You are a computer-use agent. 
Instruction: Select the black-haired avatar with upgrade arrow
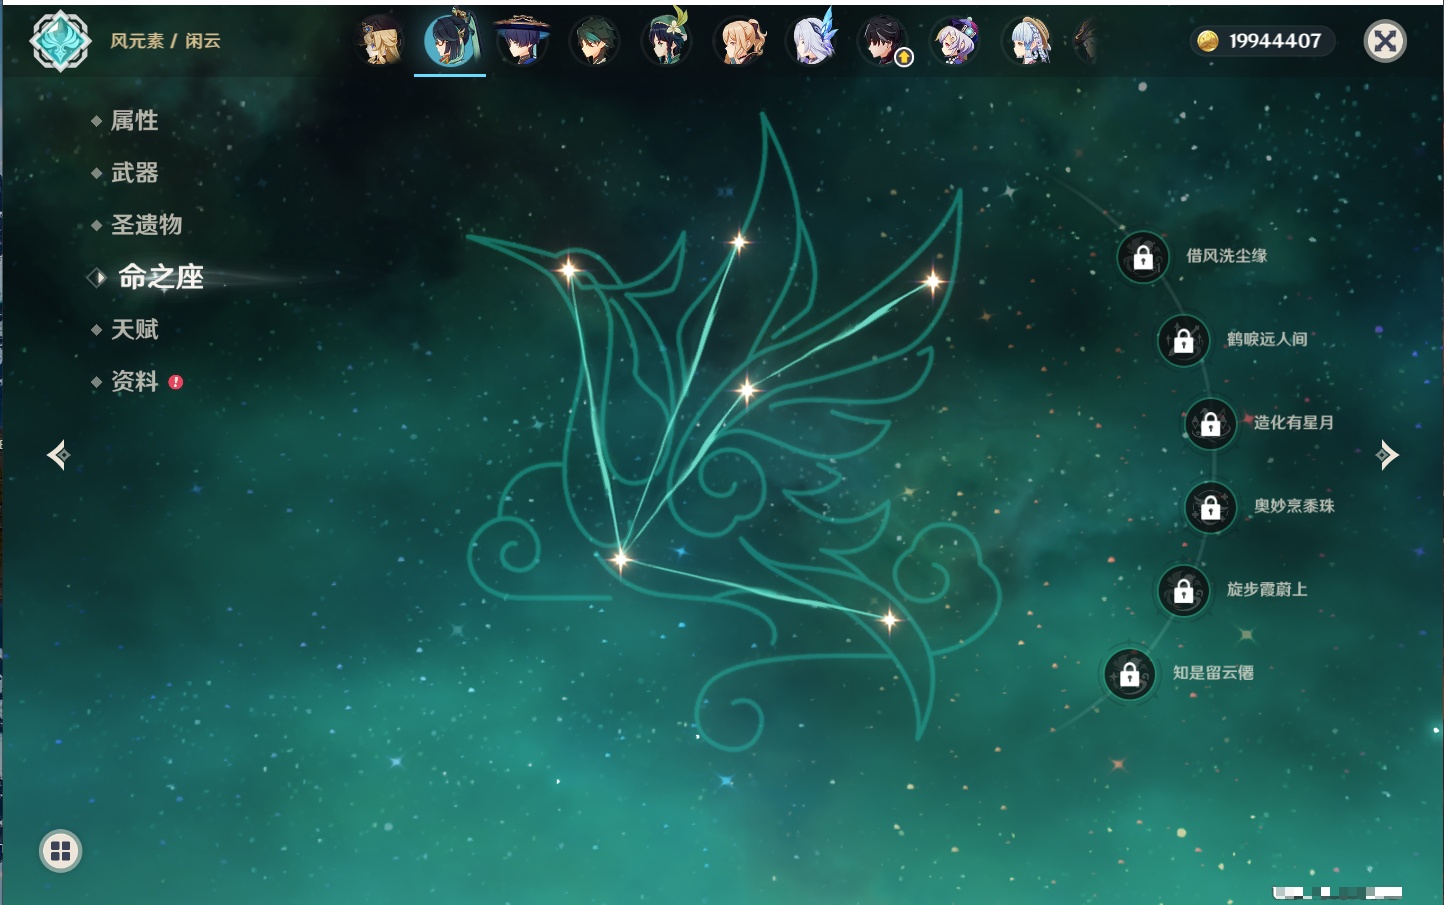[884, 41]
